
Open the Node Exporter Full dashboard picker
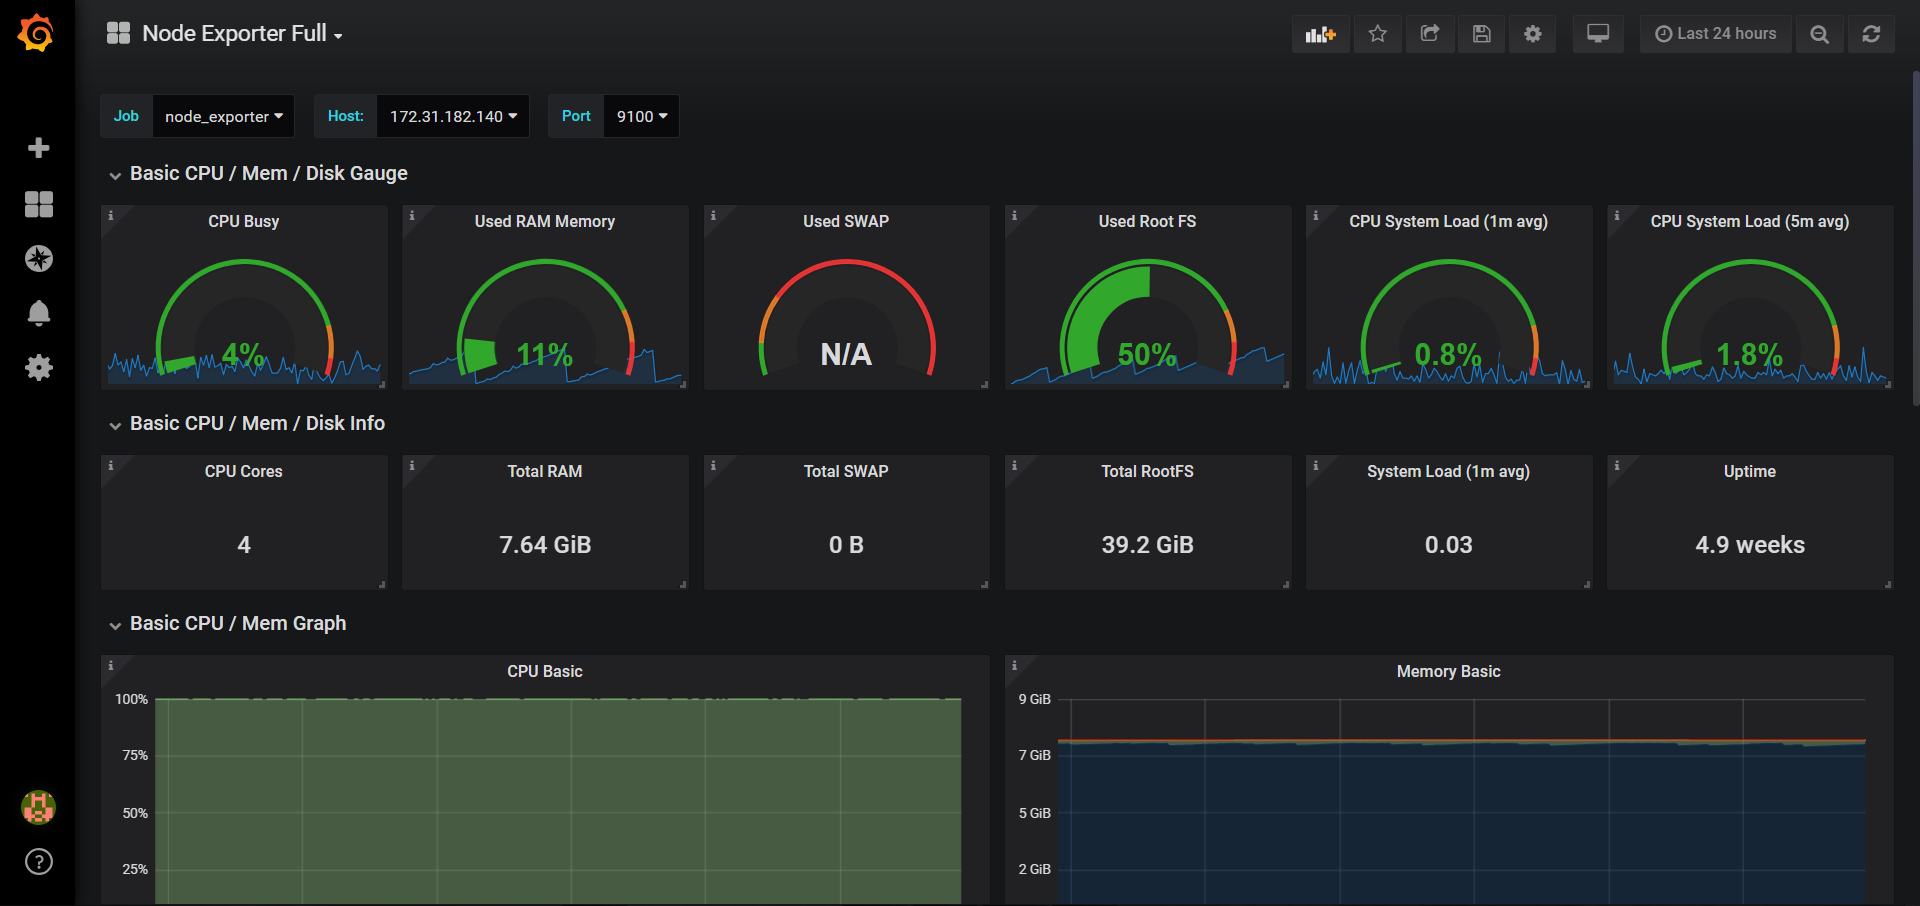(x=225, y=33)
